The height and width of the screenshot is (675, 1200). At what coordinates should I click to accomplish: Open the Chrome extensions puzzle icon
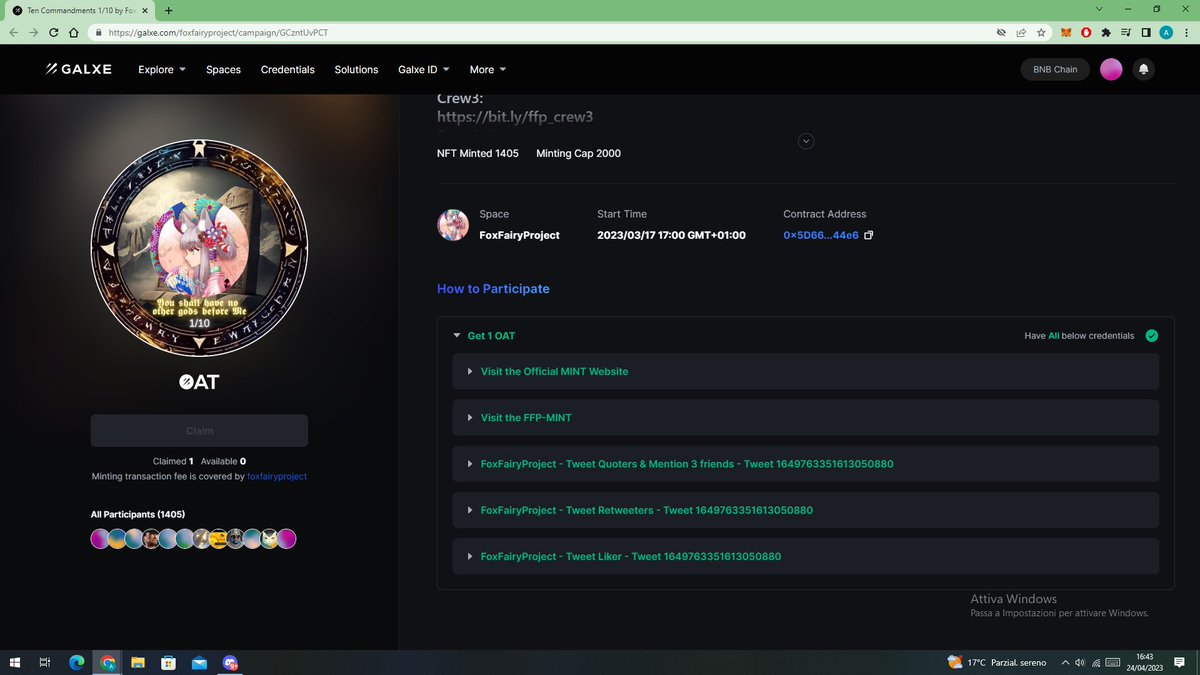coord(1106,32)
